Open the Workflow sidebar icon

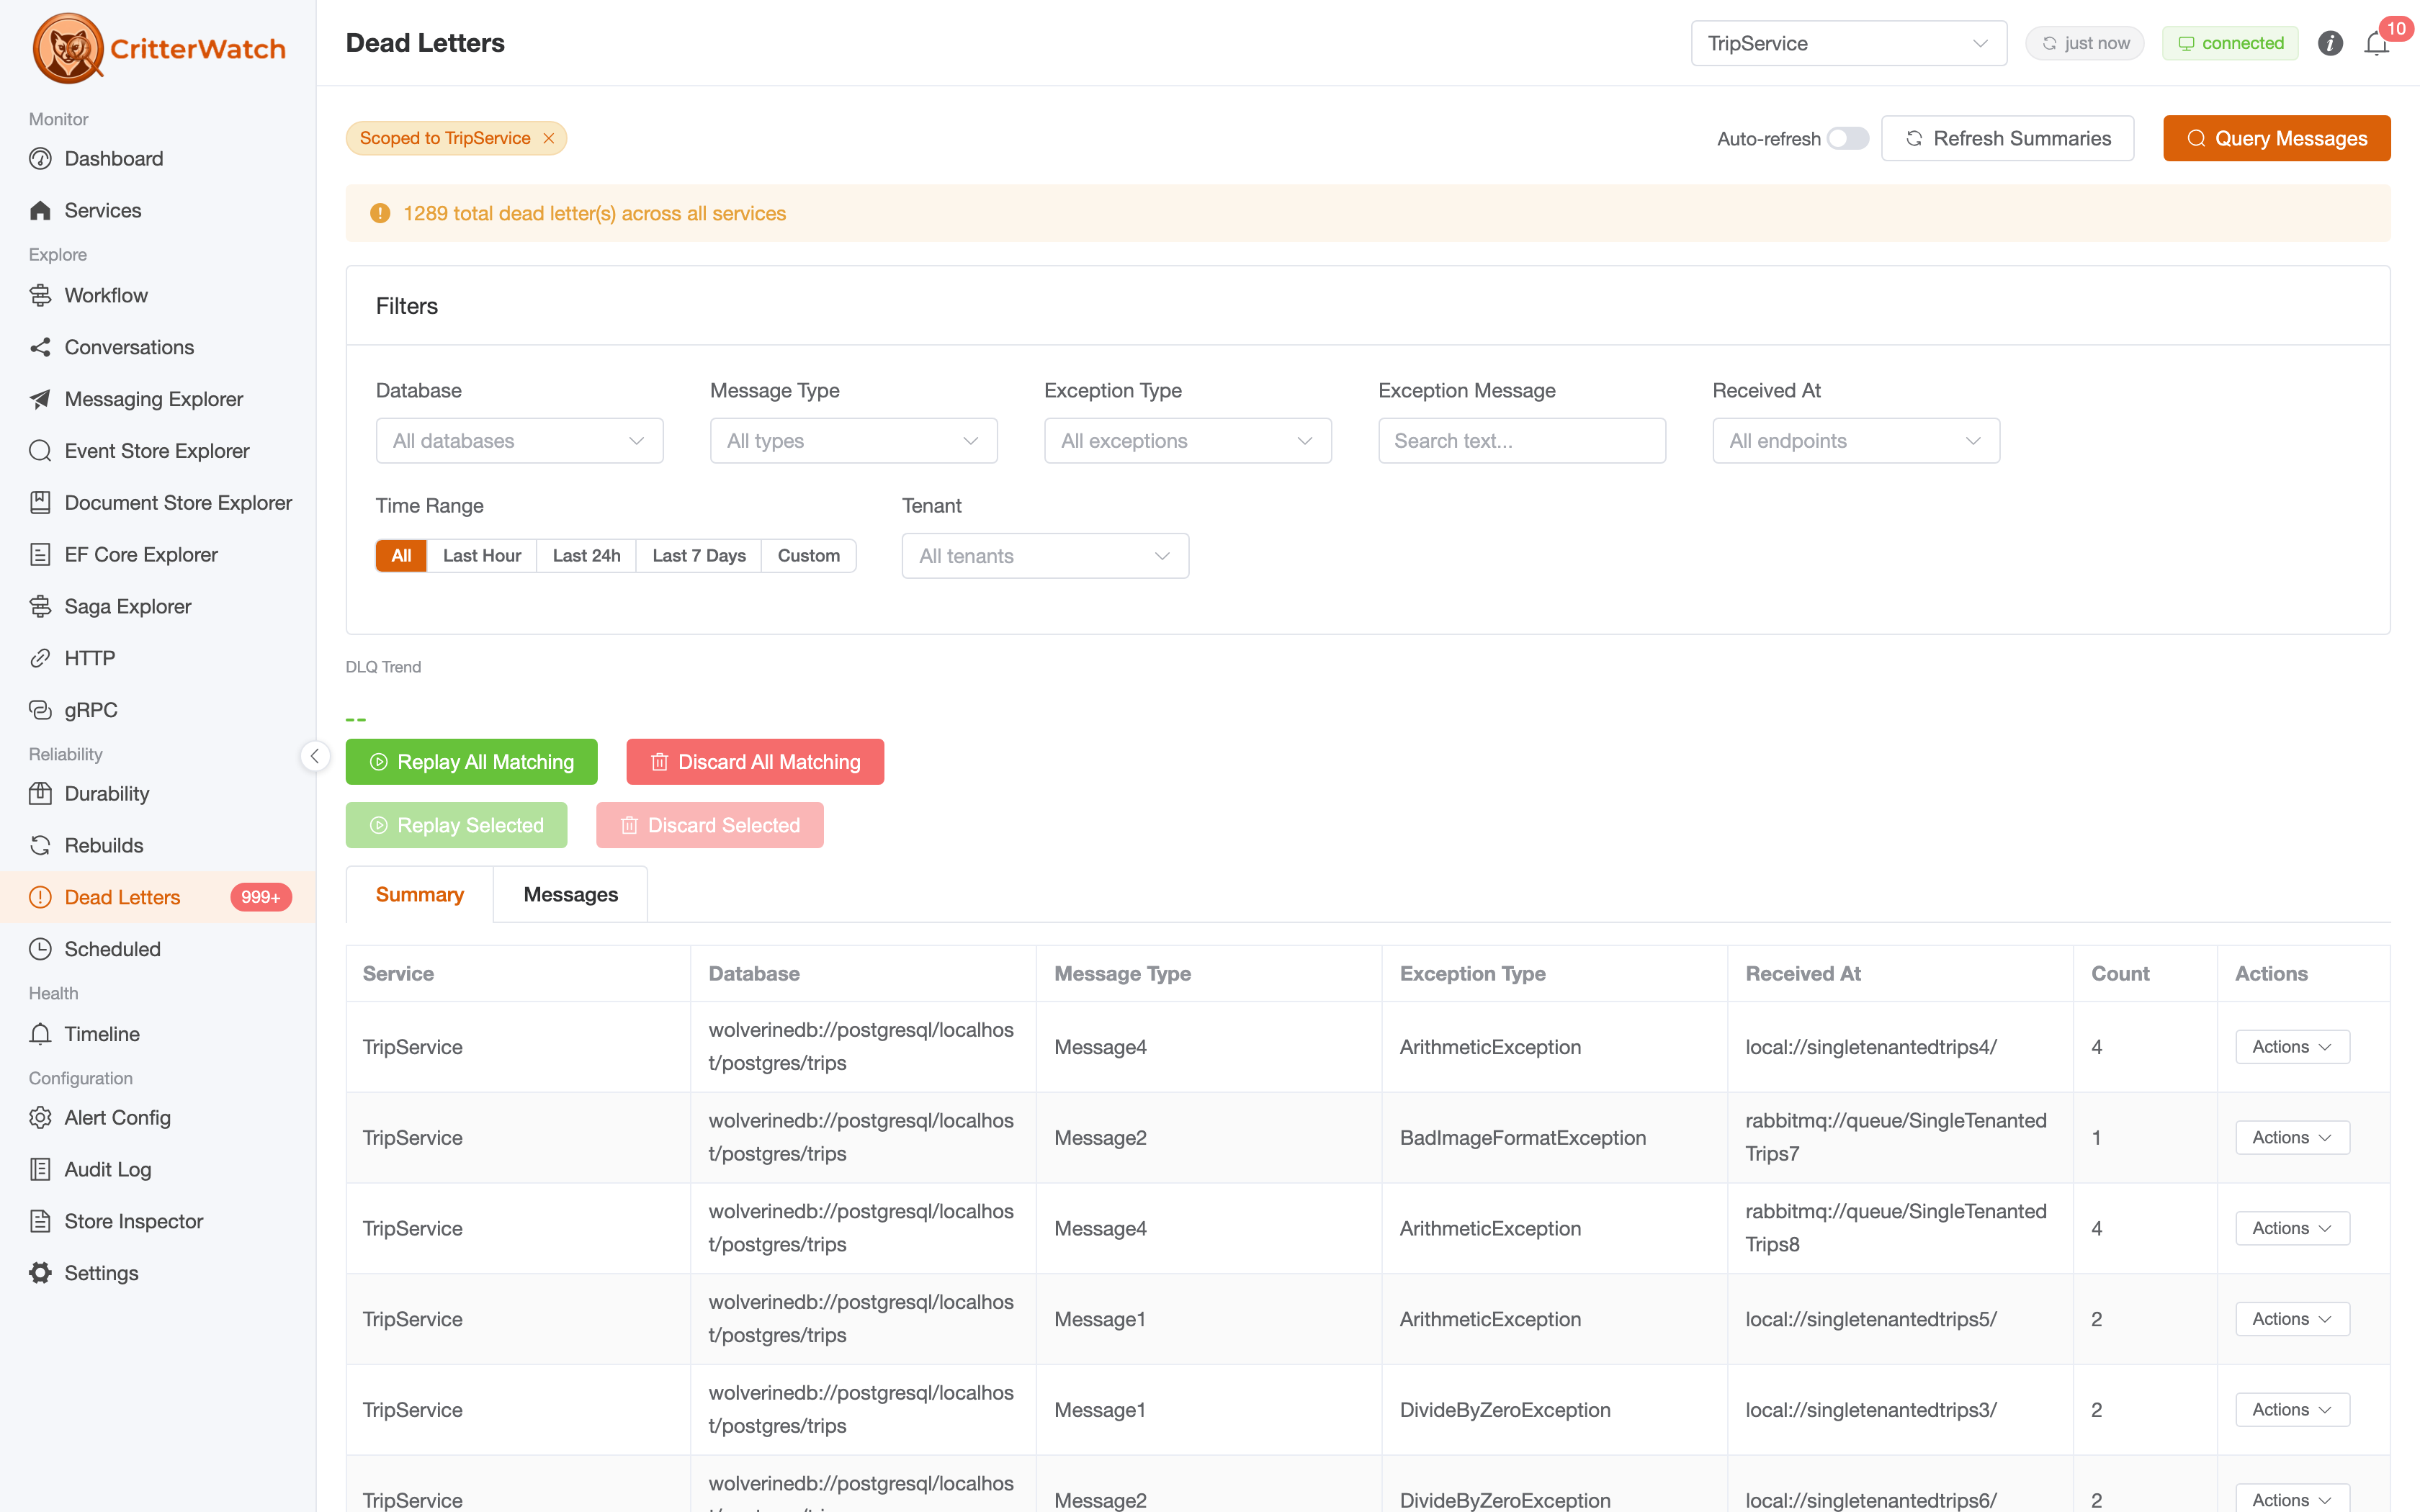pyautogui.click(x=40, y=295)
